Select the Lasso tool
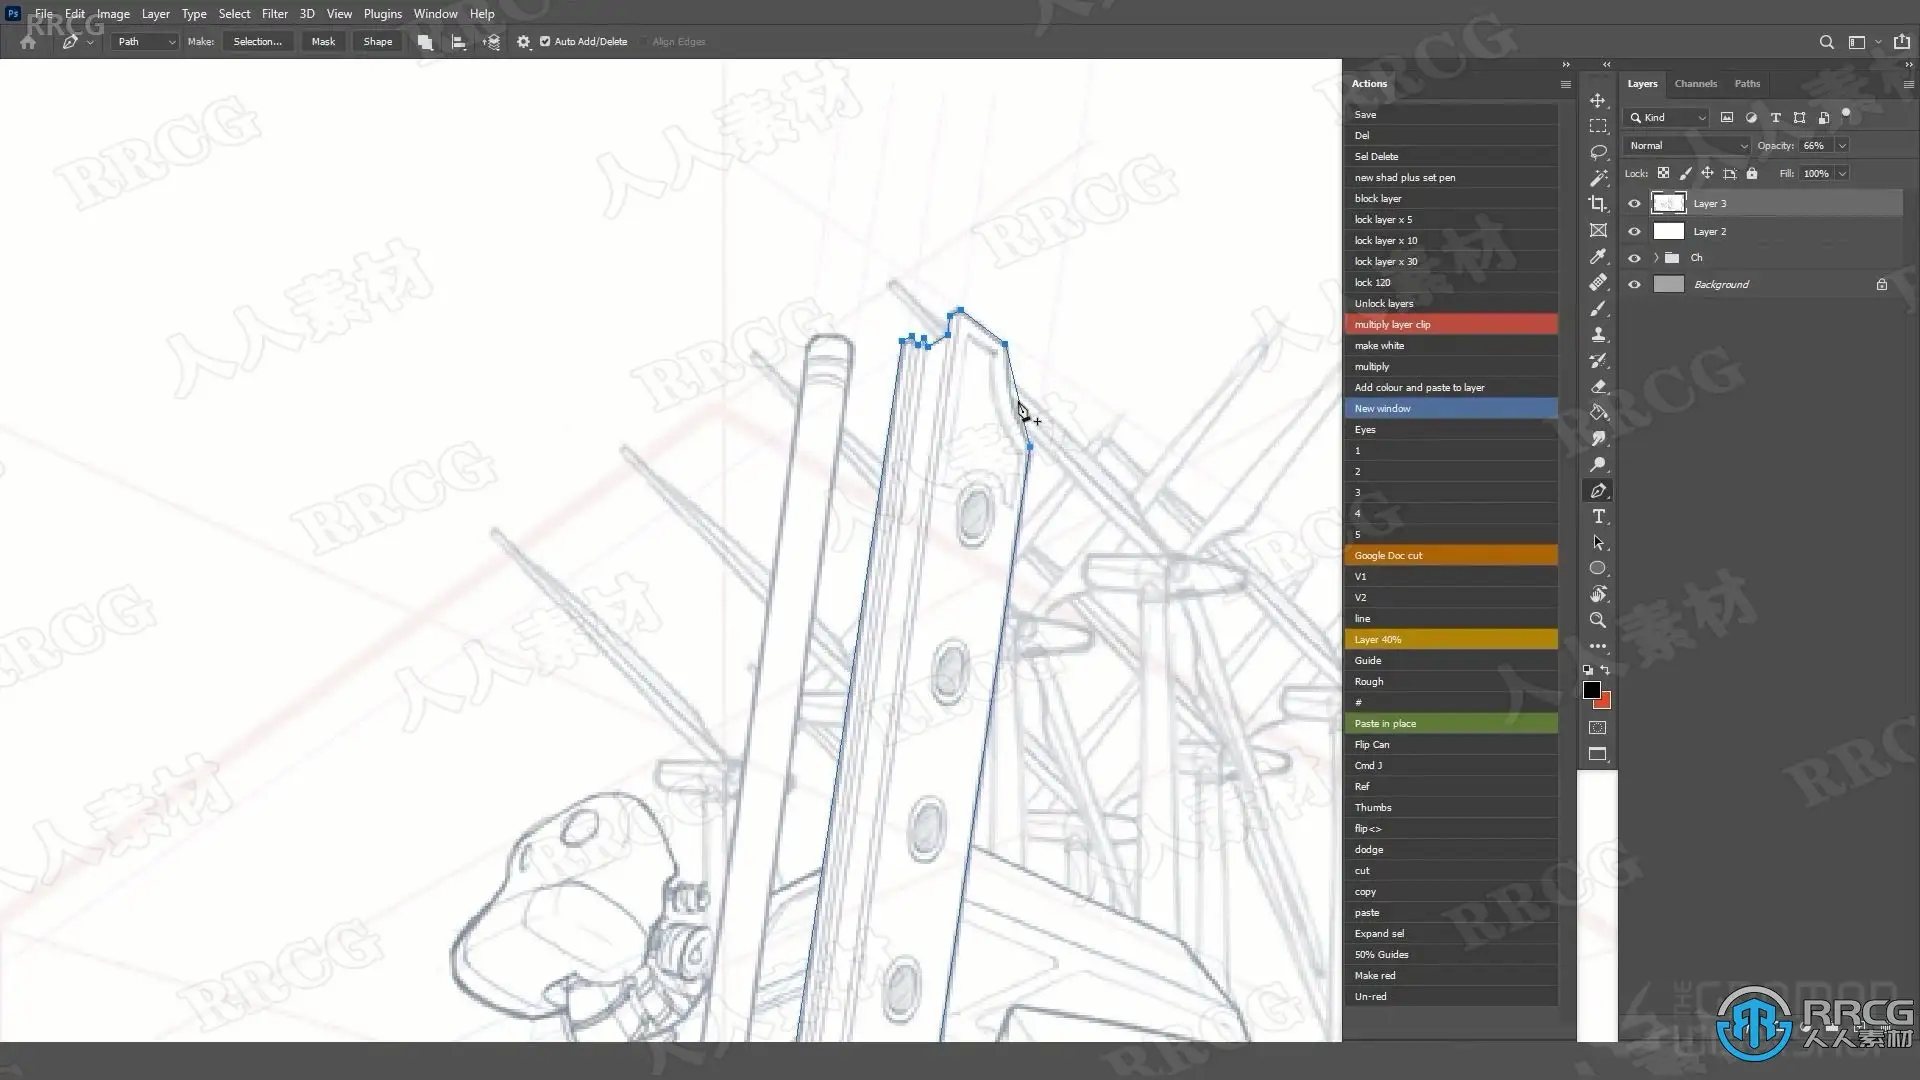 (1598, 152)
